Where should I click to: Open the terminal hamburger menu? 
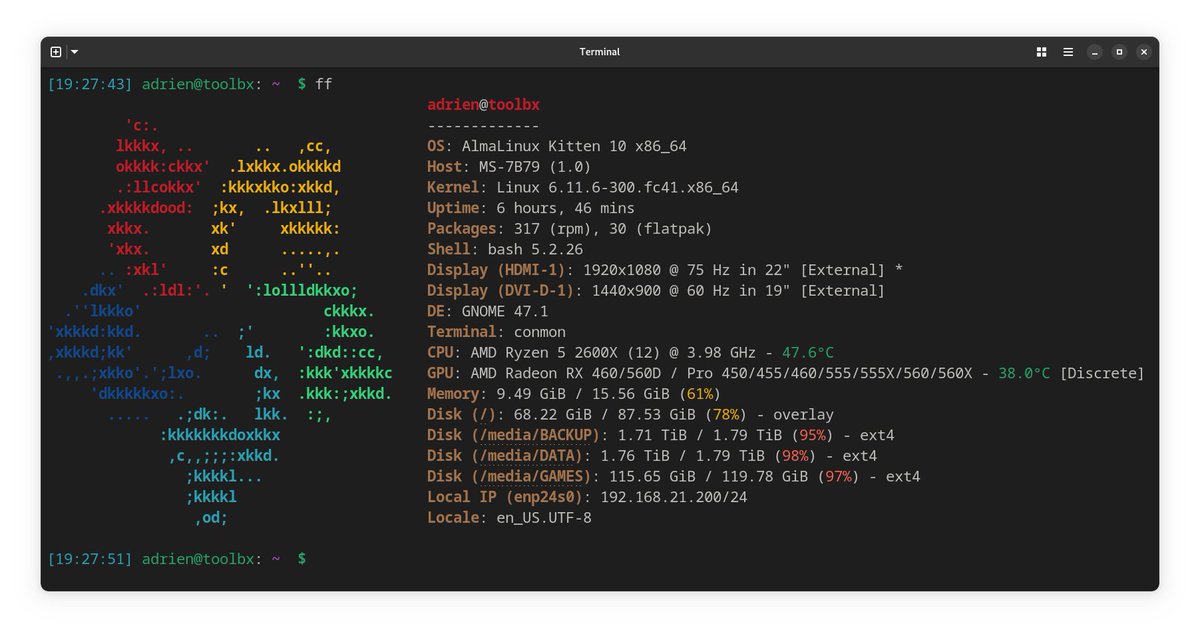(1068, 52)
